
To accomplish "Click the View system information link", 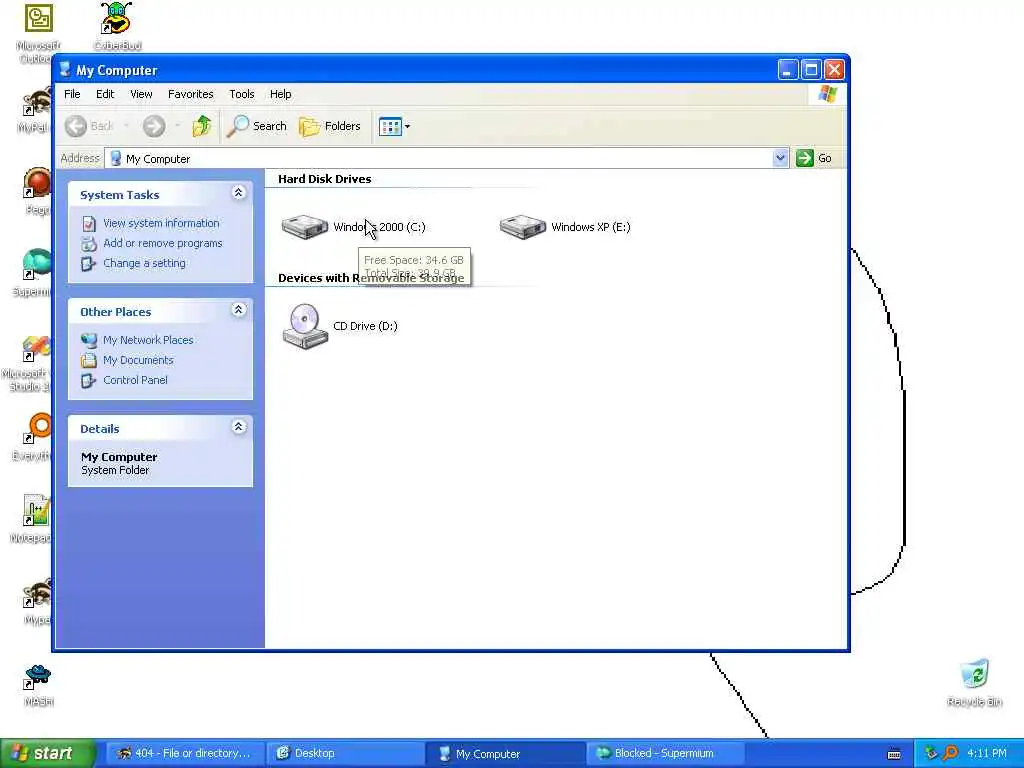I will pos(161,223).
